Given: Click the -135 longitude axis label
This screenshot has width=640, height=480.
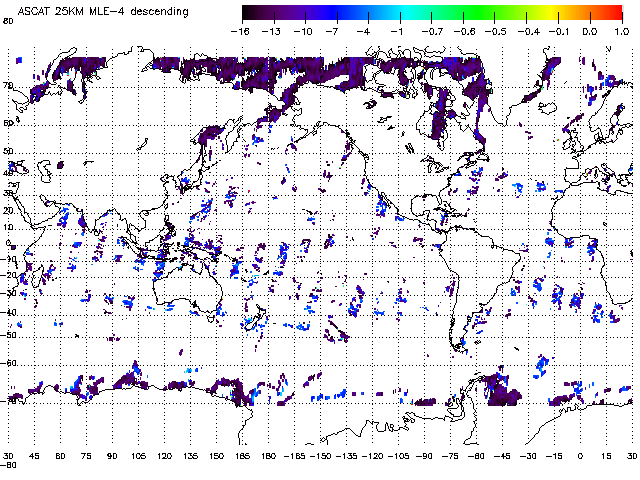Looking at the screenshot, I should pyautogui.click(x=347, y=456).
